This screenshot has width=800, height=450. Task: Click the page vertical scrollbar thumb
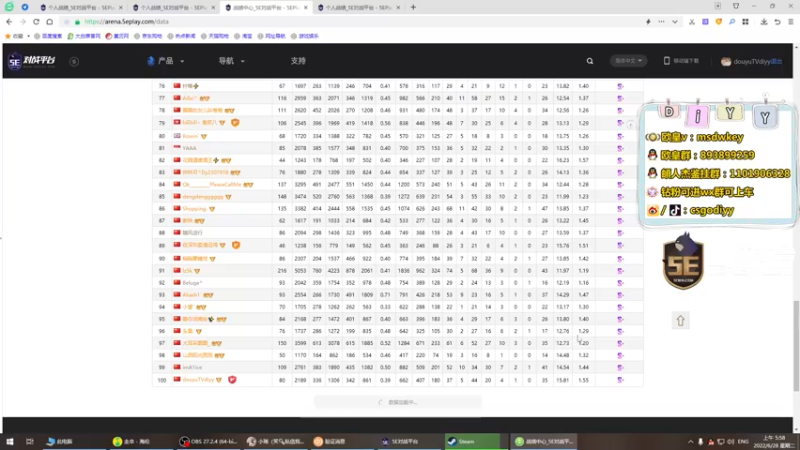coord(796,346)
